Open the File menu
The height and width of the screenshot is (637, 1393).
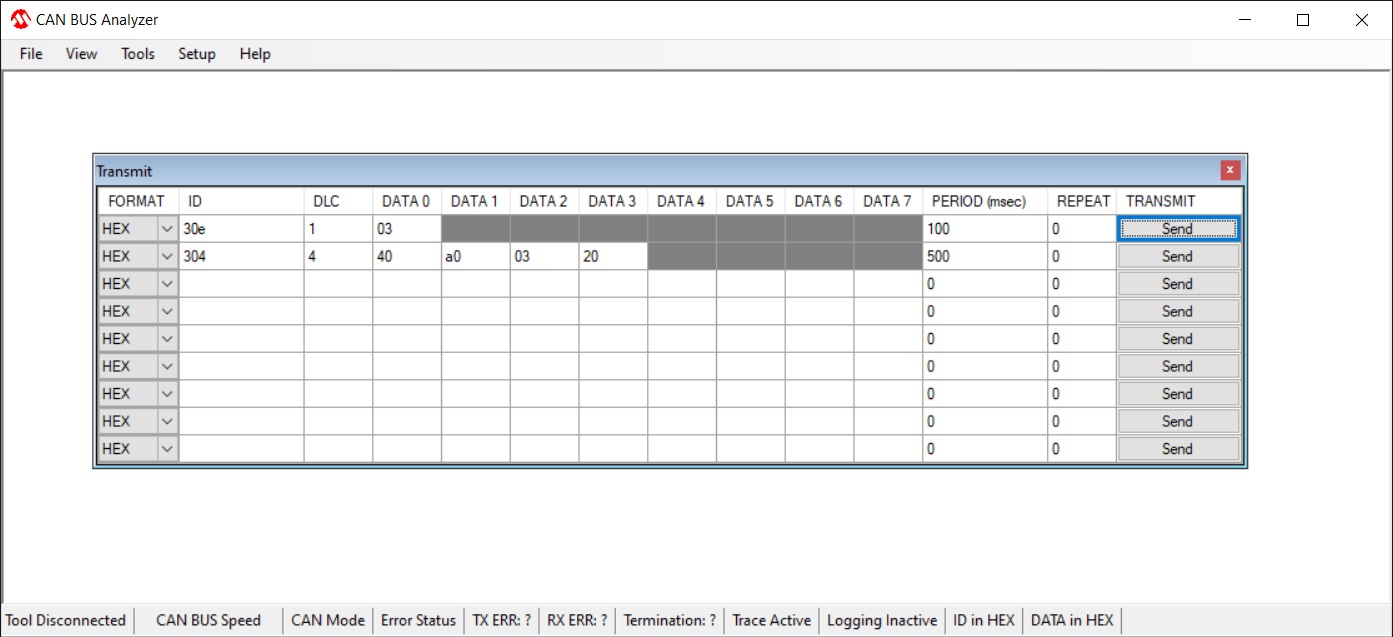tap(31, 54)
